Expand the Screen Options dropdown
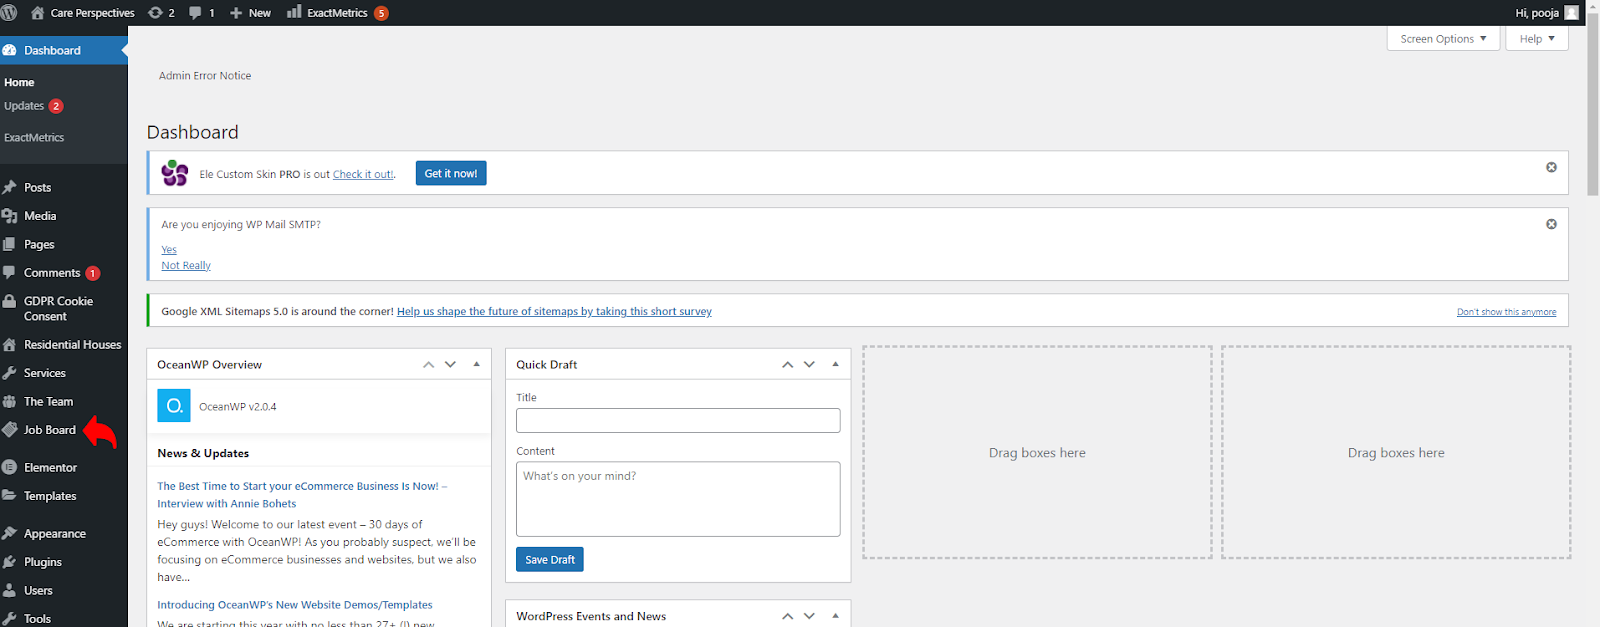1600x627 pixels. (x=1443, y=39)
